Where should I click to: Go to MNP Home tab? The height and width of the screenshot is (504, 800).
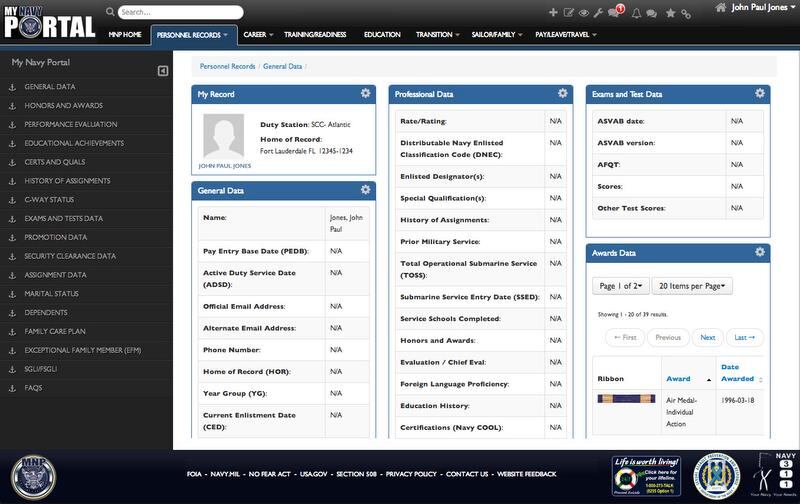(x=124, y=34)
